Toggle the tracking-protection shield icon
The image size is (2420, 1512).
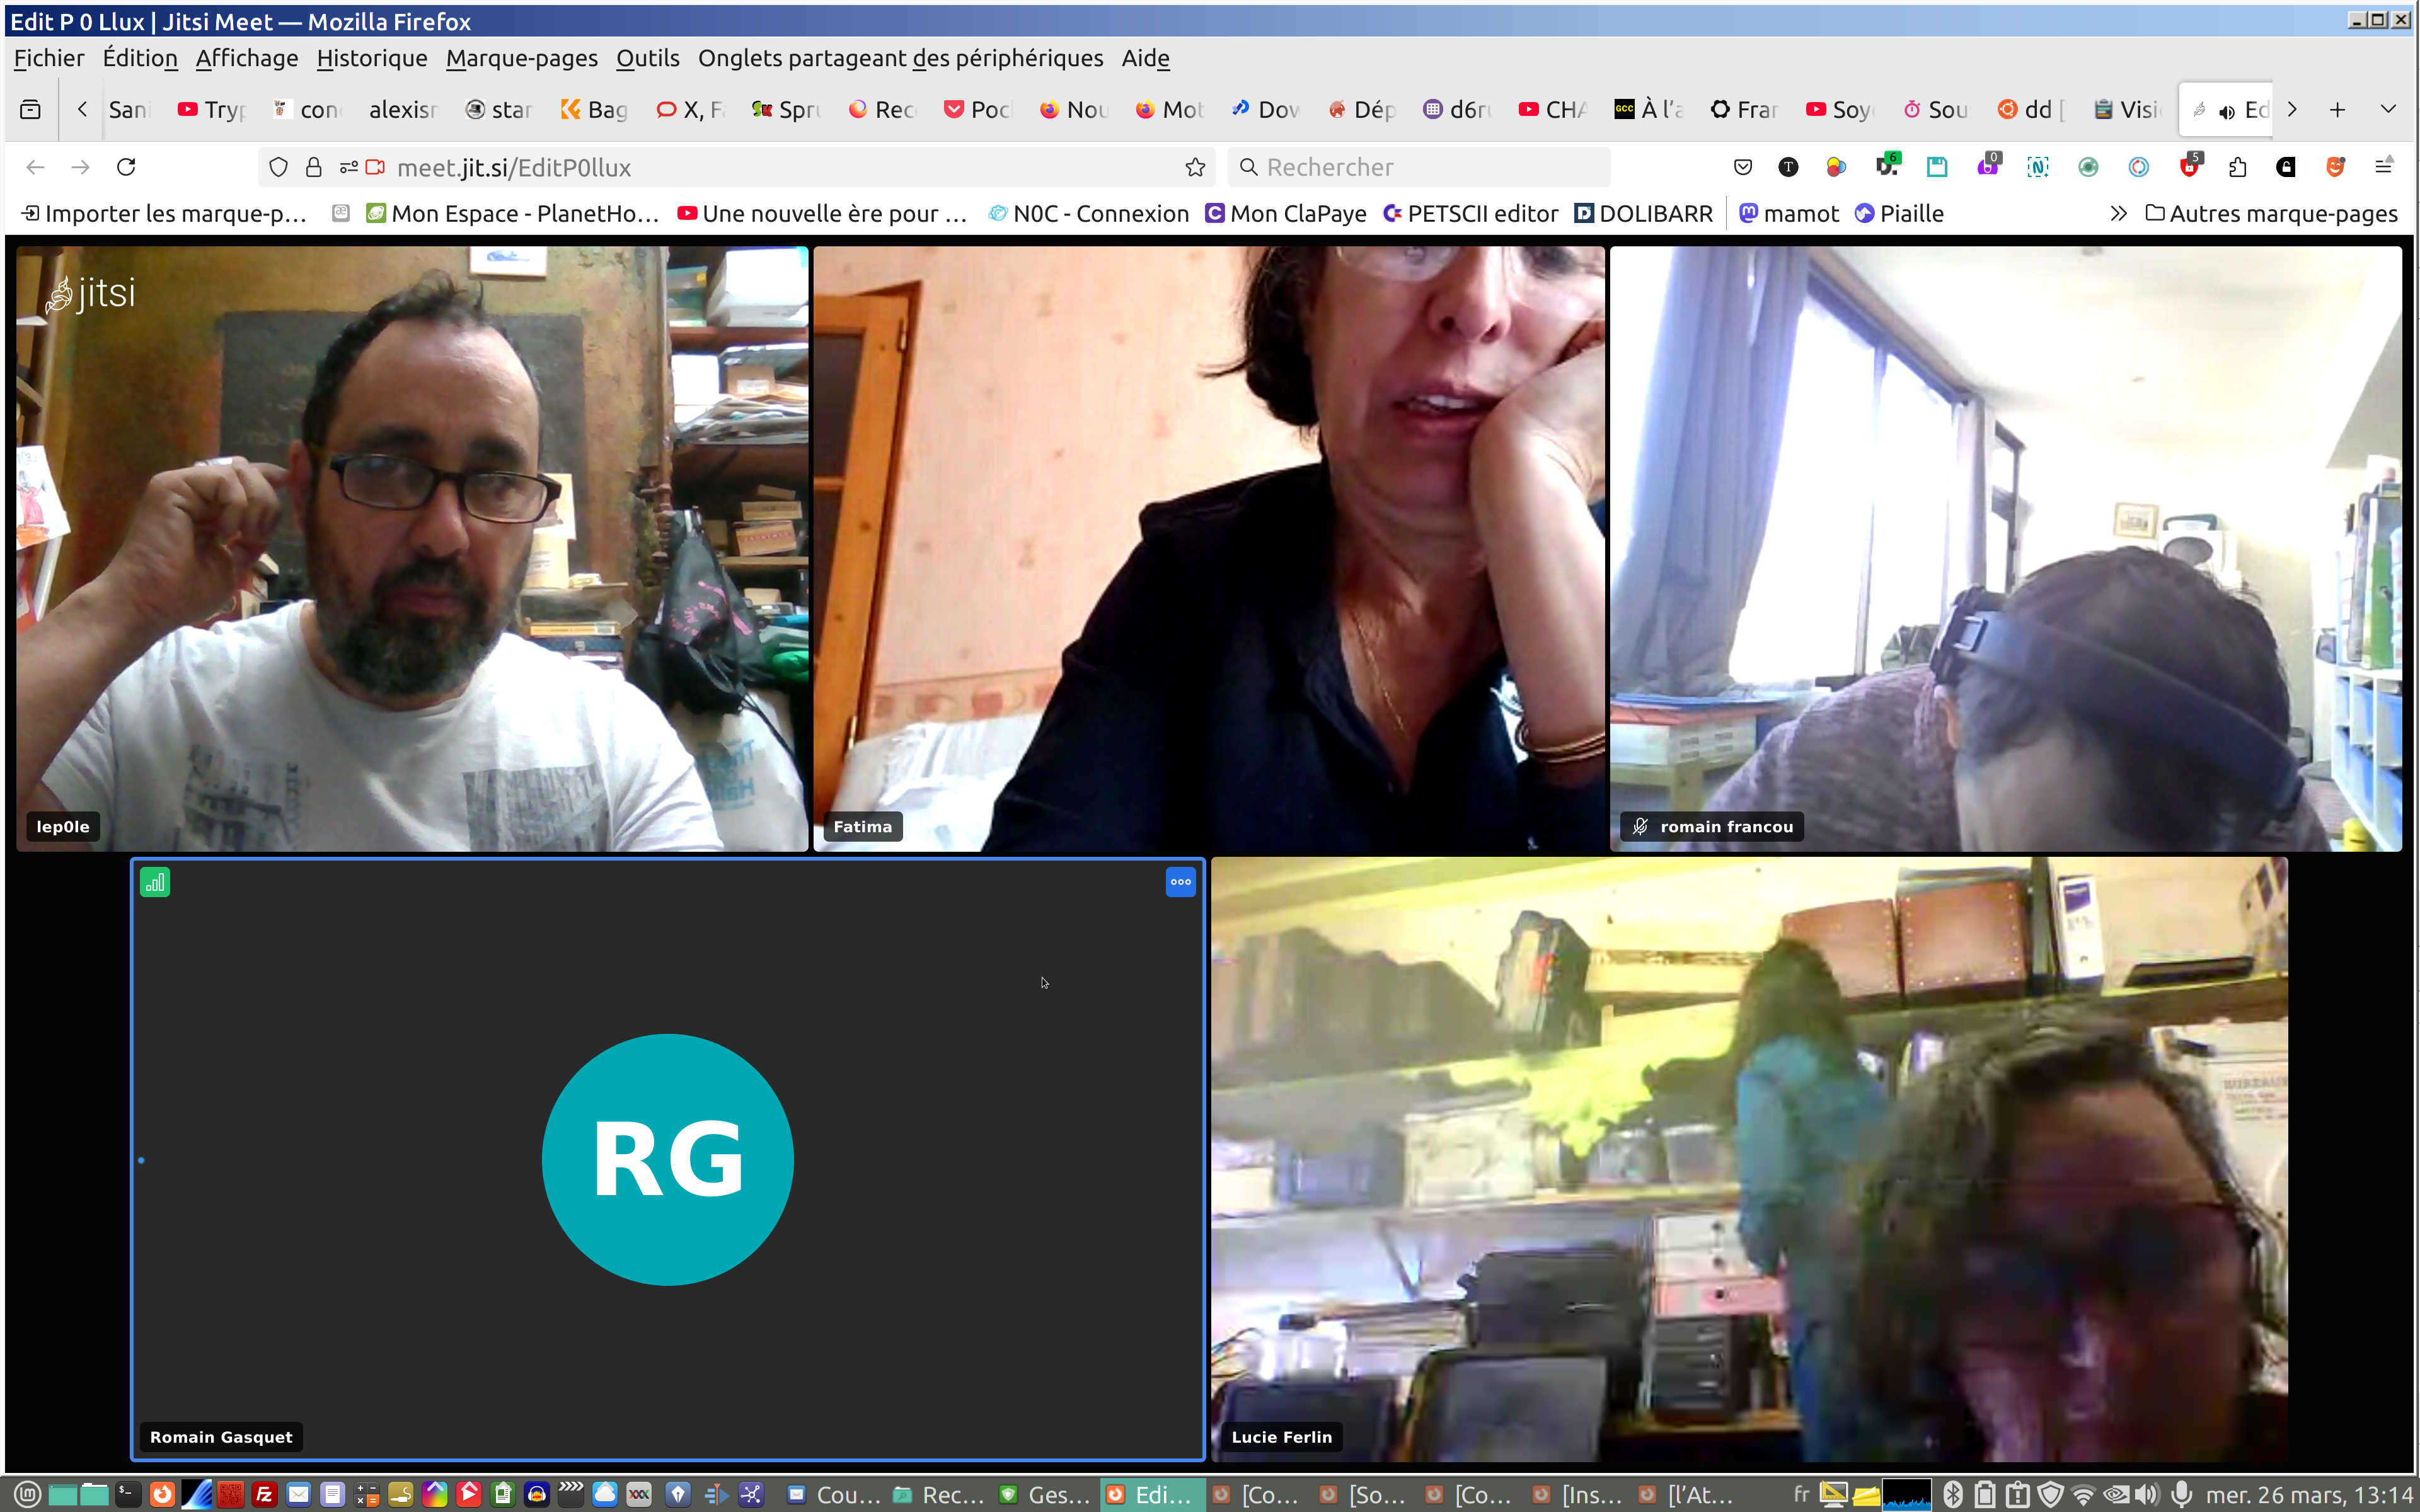click(x=279, y=167)
